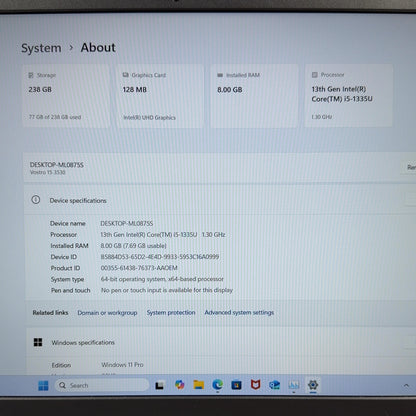The width and height of the screenshot is (416, 416).
Task: Open McAfee from the taskbar
Action: point(255,385)
